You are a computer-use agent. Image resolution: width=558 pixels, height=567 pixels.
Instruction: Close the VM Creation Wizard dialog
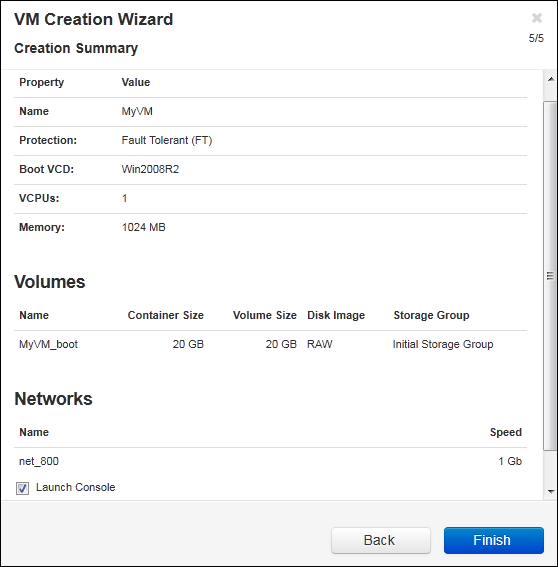click(537, 18)
